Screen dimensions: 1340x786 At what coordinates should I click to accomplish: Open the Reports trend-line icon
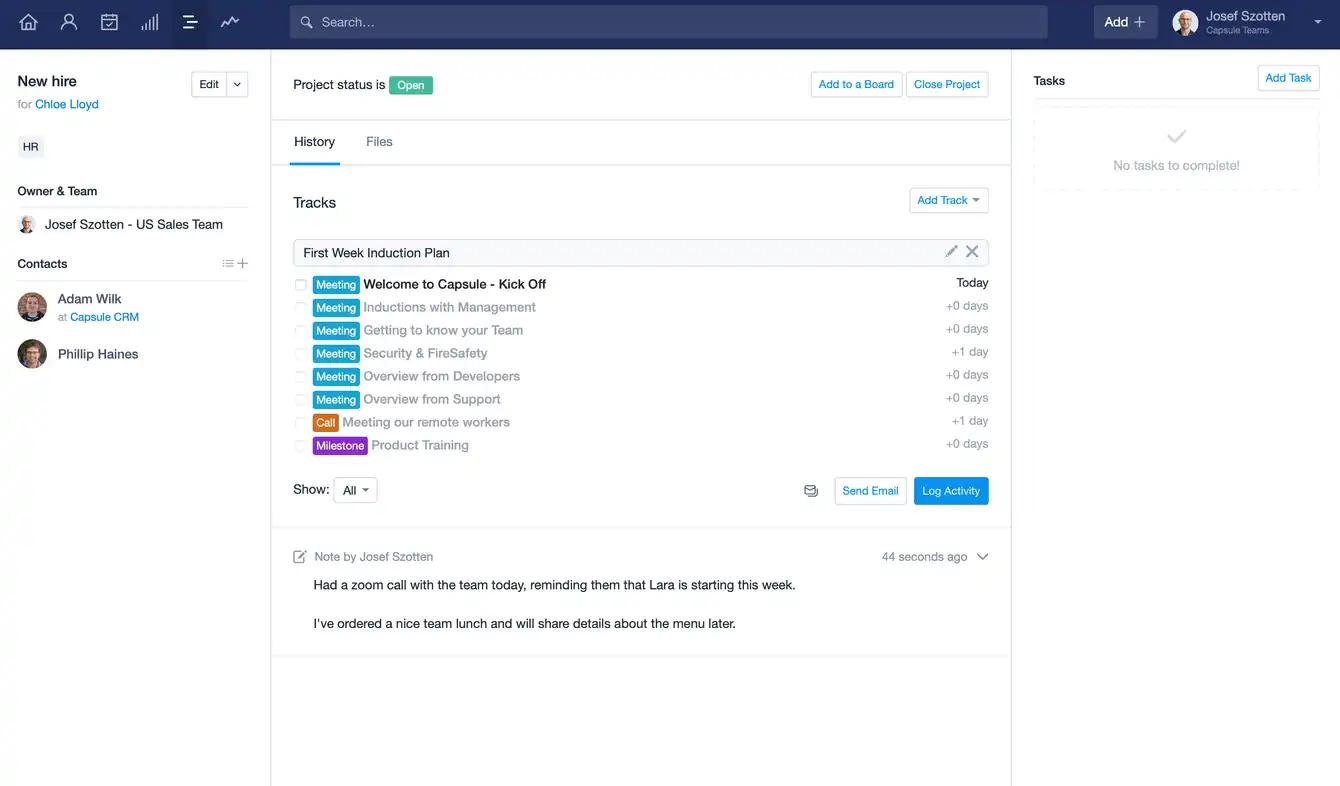click(x=230, y=22)
